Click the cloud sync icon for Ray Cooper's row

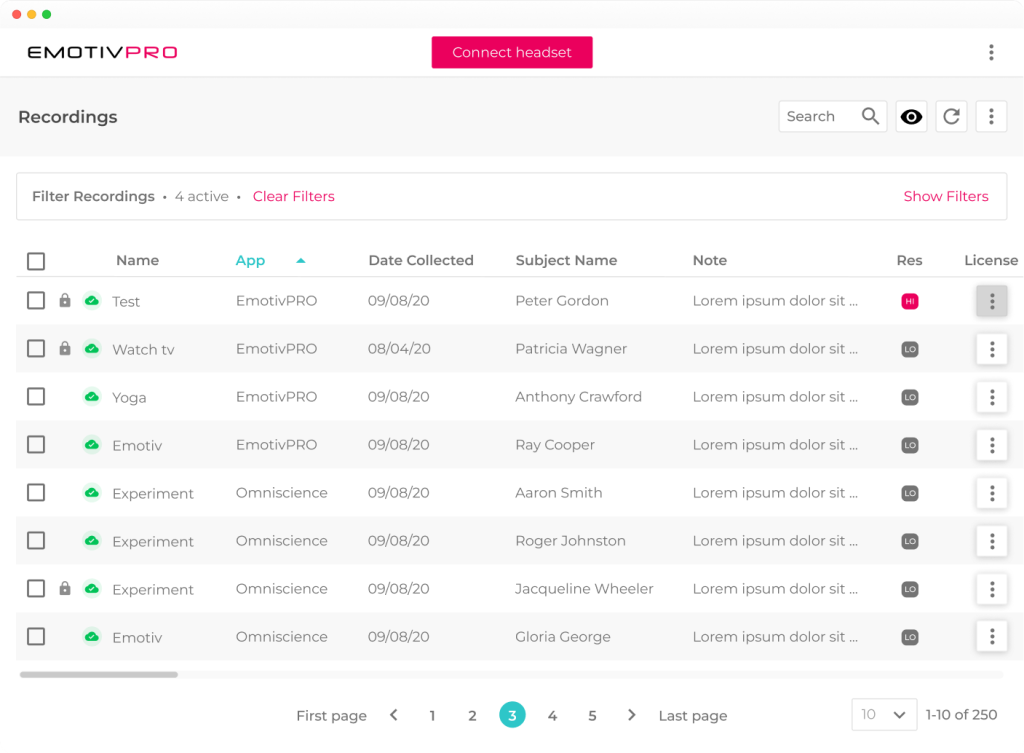click(92, 445)
